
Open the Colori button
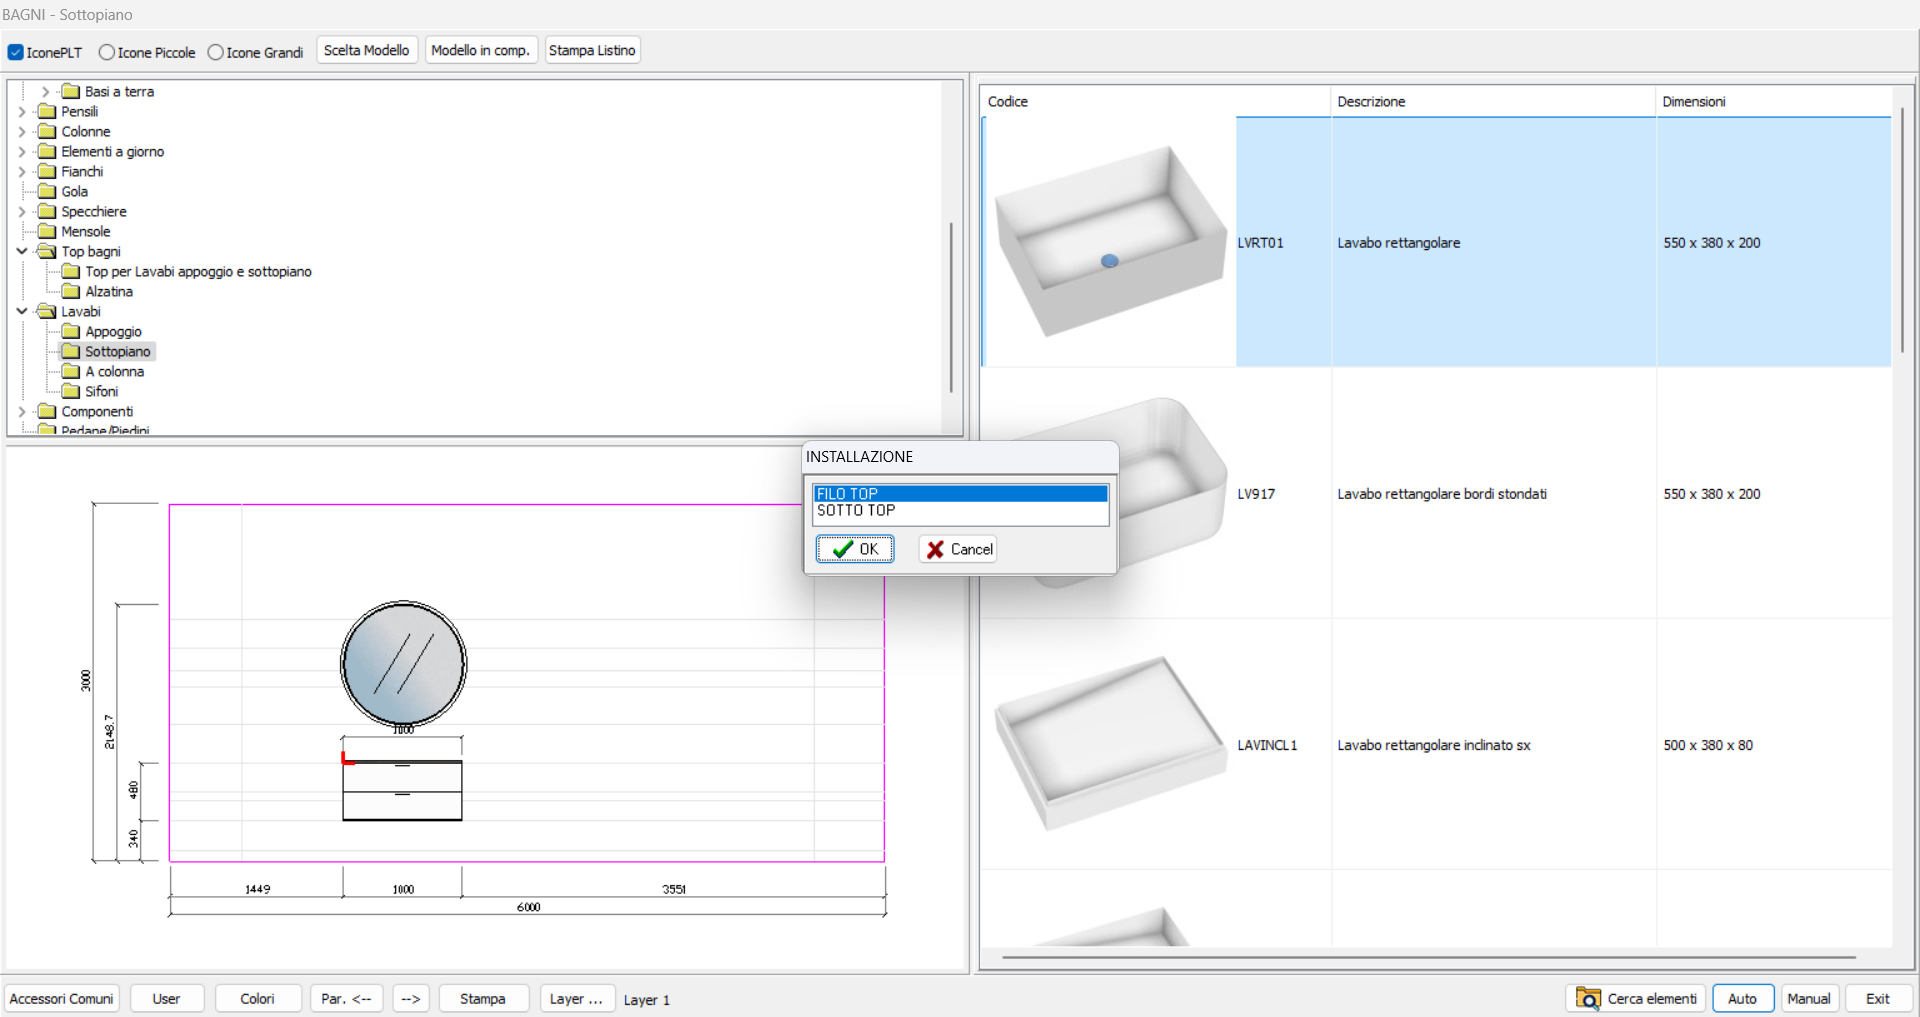click(x=257, y=998)
